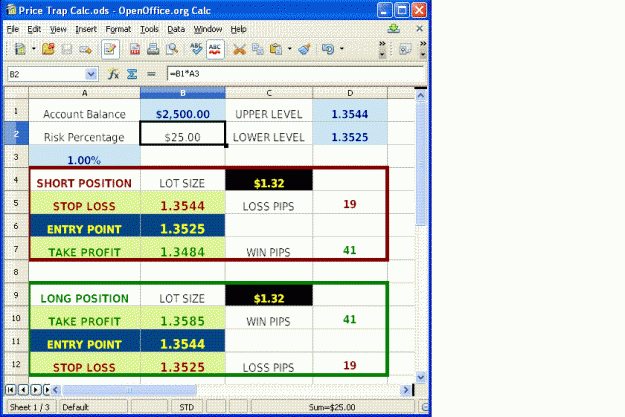
Task: Click the vertical scrollbar down arrow
Action: tap(421, 377)
